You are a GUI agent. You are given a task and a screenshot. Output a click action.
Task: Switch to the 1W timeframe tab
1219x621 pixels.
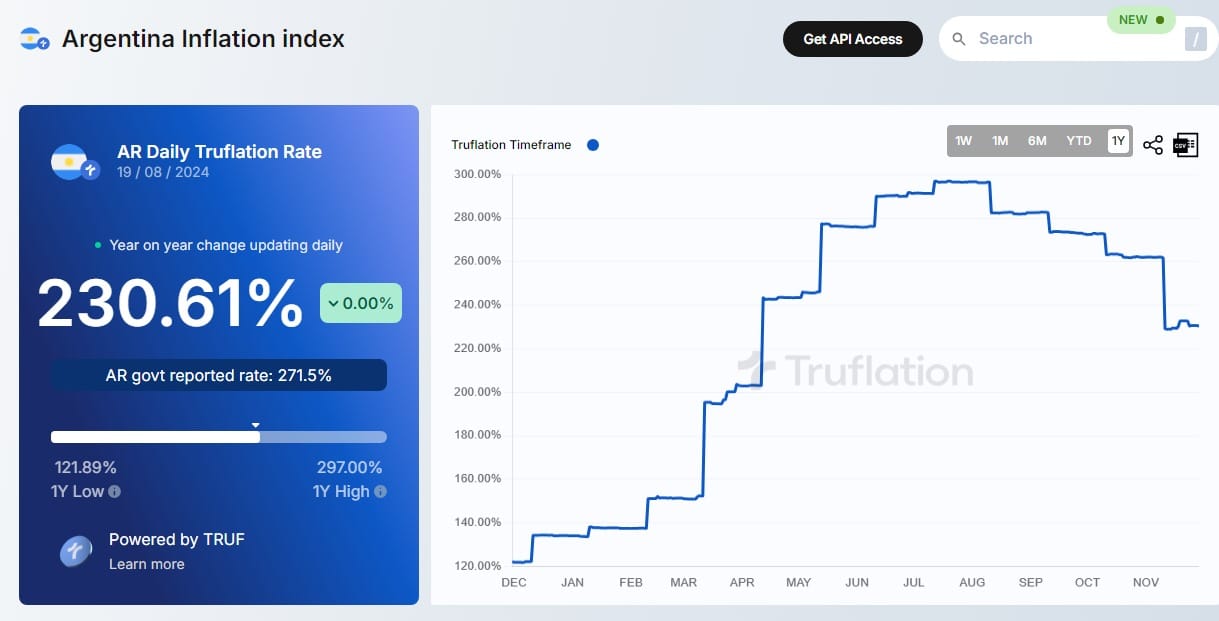963,141
